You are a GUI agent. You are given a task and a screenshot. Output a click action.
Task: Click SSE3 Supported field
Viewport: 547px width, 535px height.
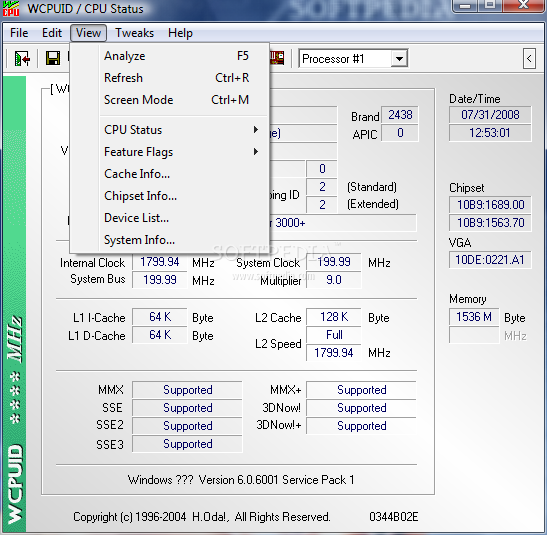[x=187, y=444]
